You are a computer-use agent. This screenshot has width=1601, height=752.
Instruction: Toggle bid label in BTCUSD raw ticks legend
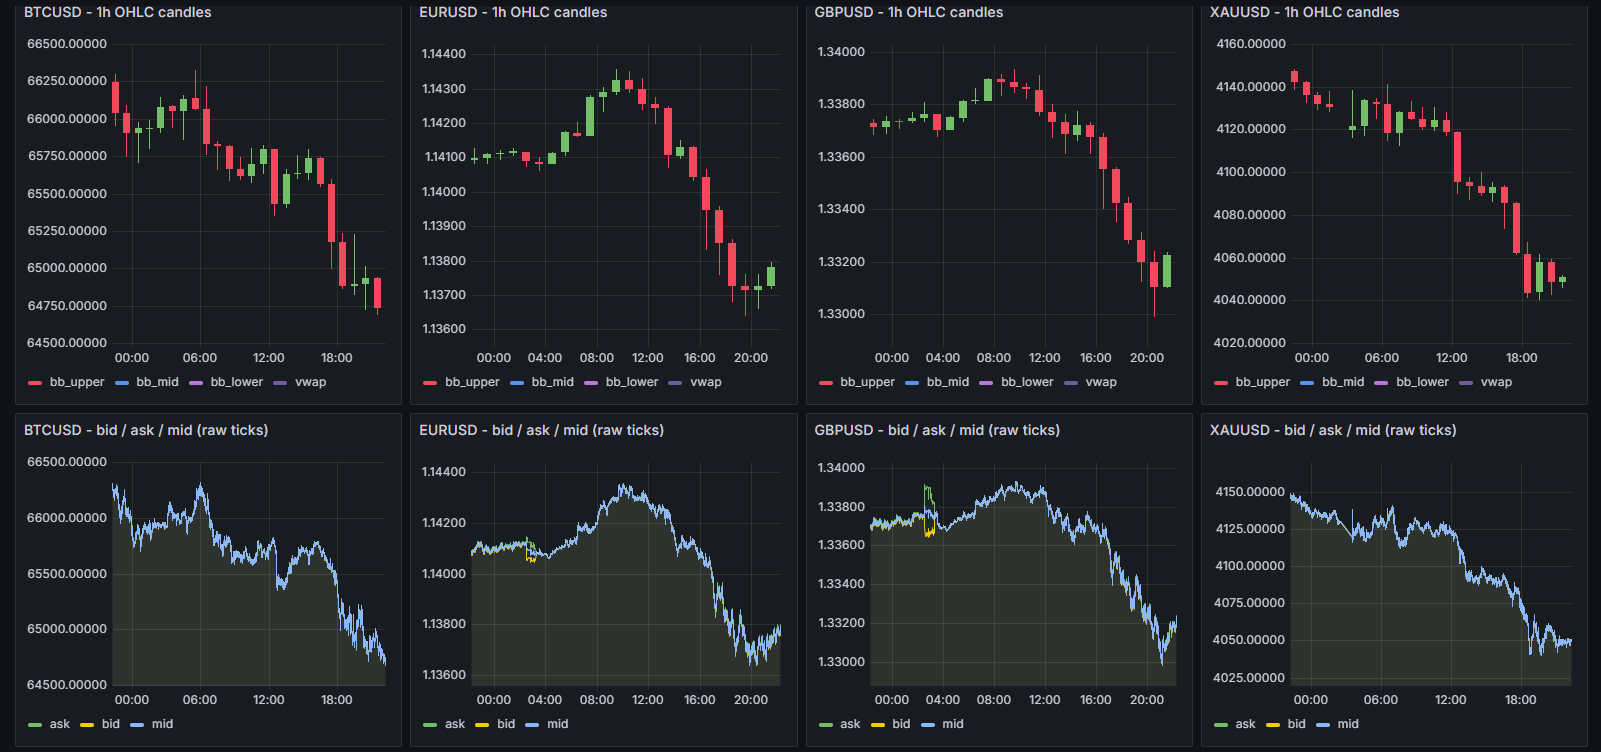pyautogui.click(x=111, y=724)
